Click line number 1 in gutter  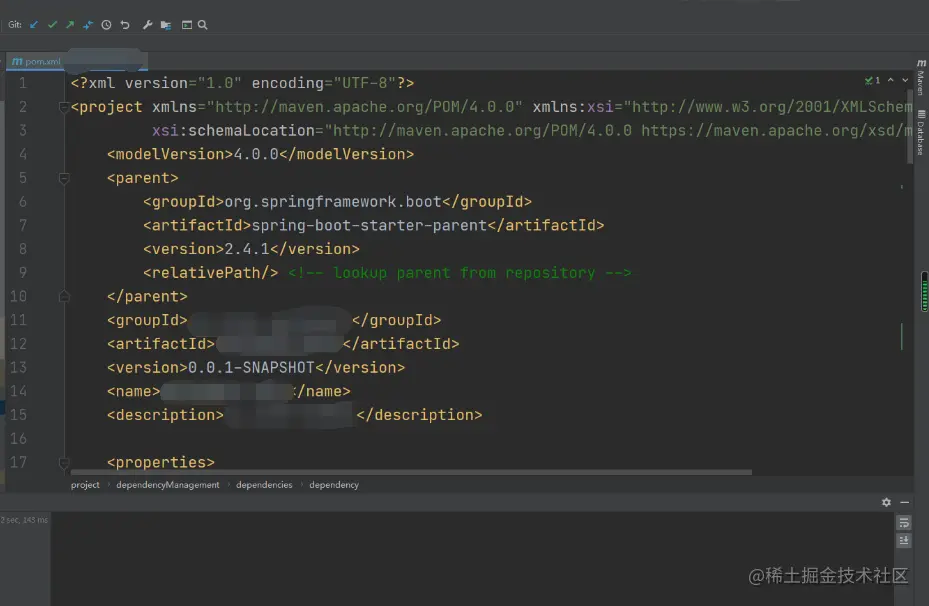click(x=23, y=83)
